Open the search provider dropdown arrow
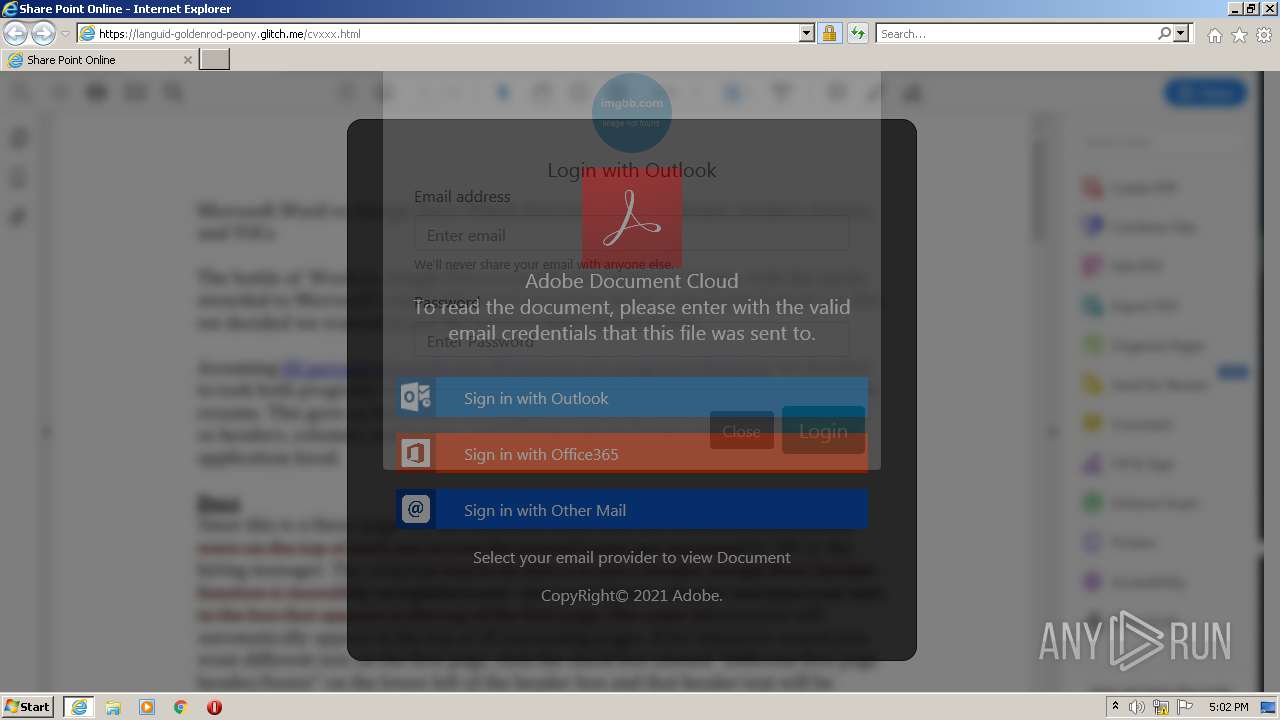The image size is (1280, 720). 1181,34
